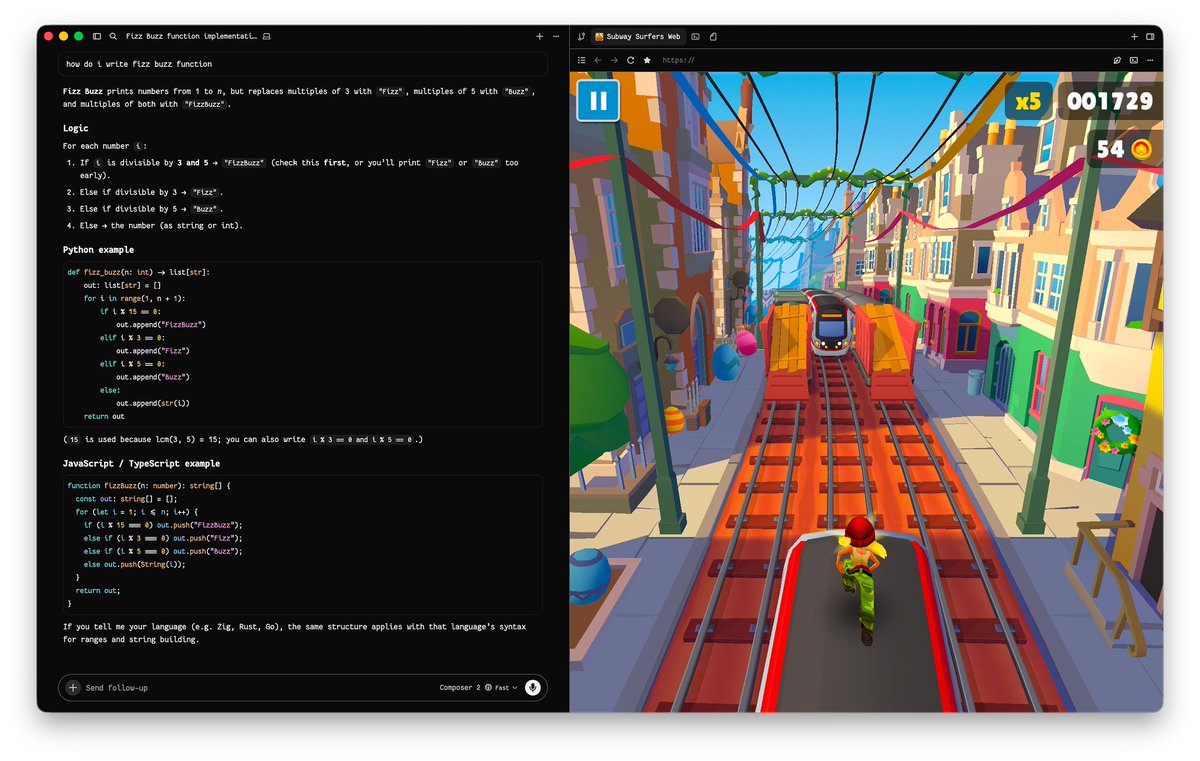
Task: Pause the Subway Surfers game
Action: pos(598,100)
